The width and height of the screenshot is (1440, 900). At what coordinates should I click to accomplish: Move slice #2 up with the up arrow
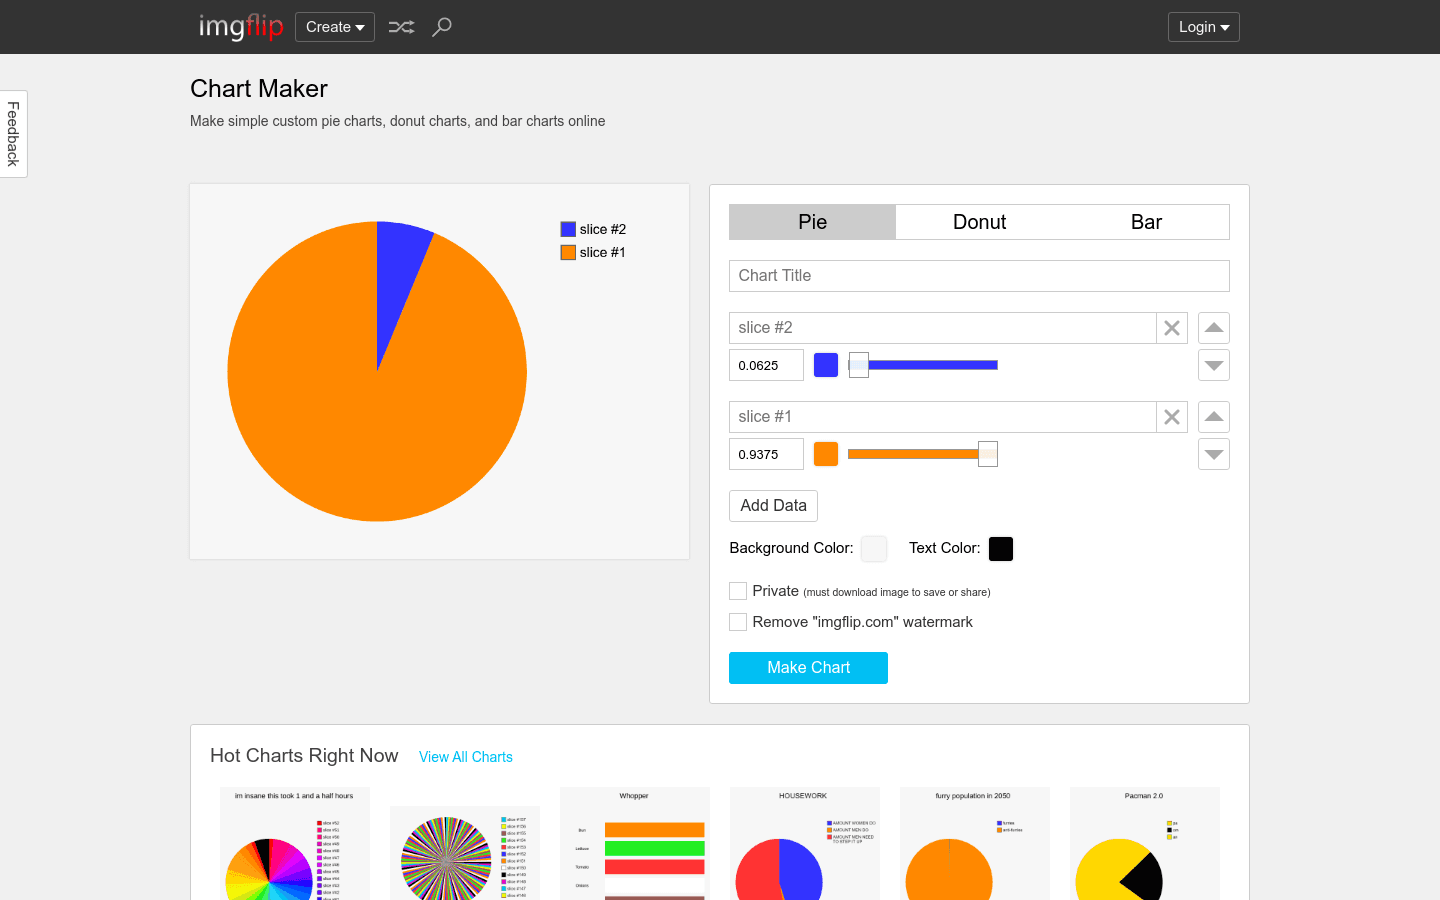point(1213,327)
